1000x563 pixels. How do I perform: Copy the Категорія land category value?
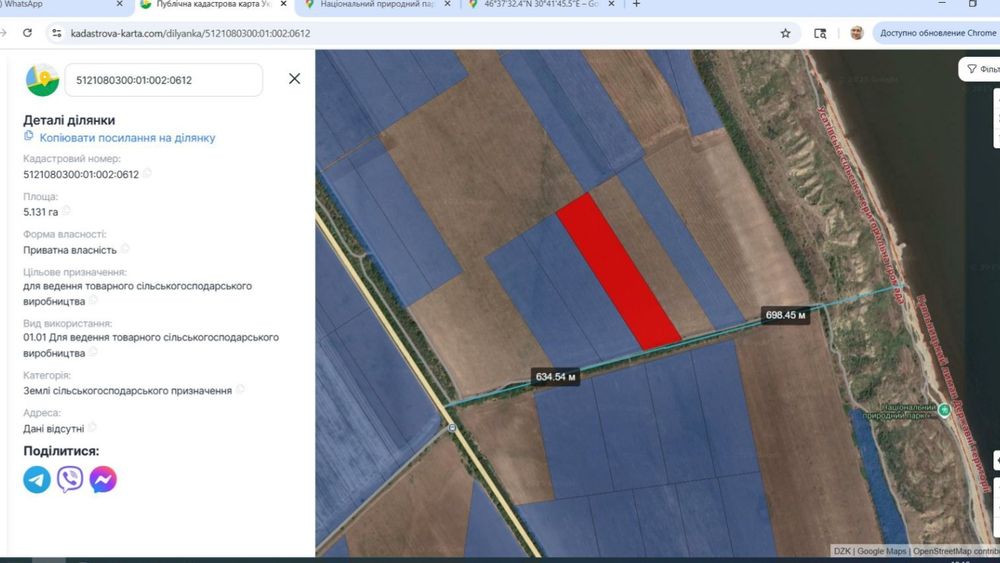pyautogui.click(x=240, y=390)
